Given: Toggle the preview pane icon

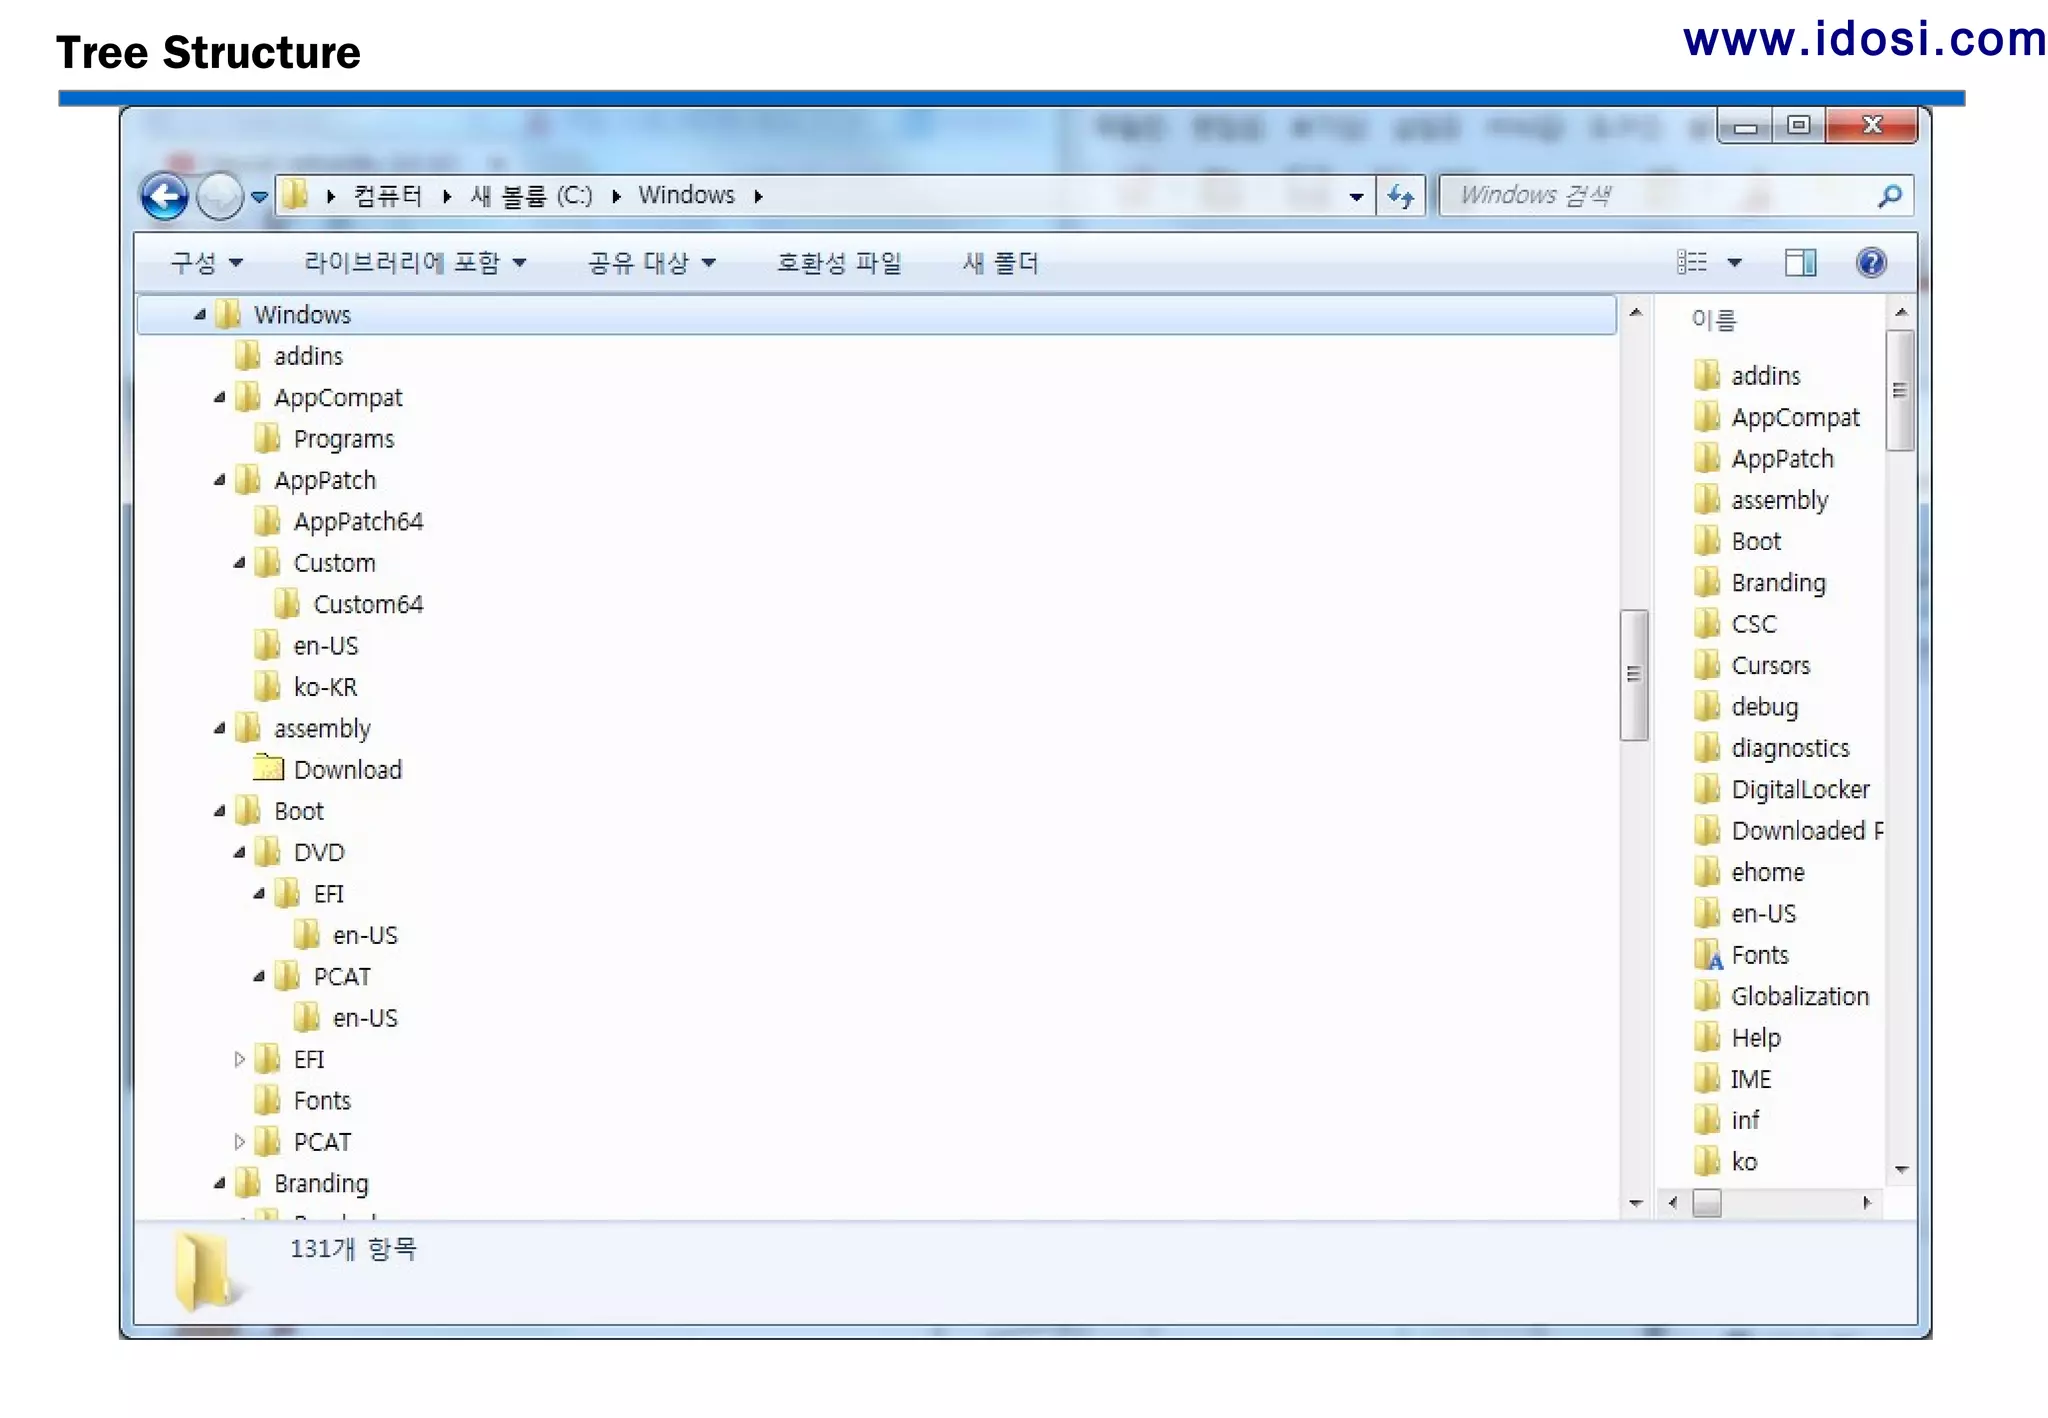Looking at the screenshot, I should [1800, 263].
